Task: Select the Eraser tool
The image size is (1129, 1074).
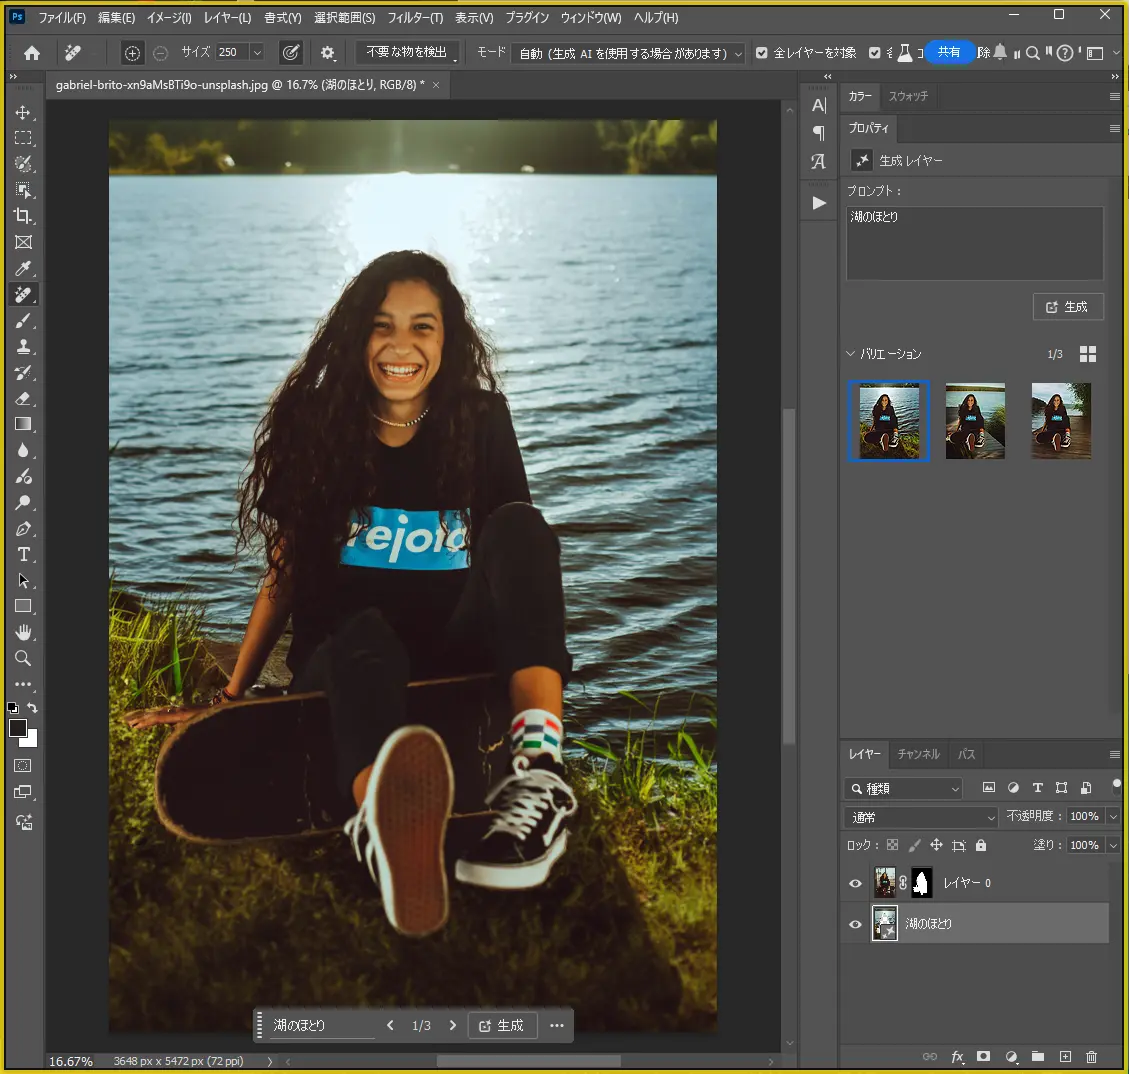Action: (x=23, y=398)
